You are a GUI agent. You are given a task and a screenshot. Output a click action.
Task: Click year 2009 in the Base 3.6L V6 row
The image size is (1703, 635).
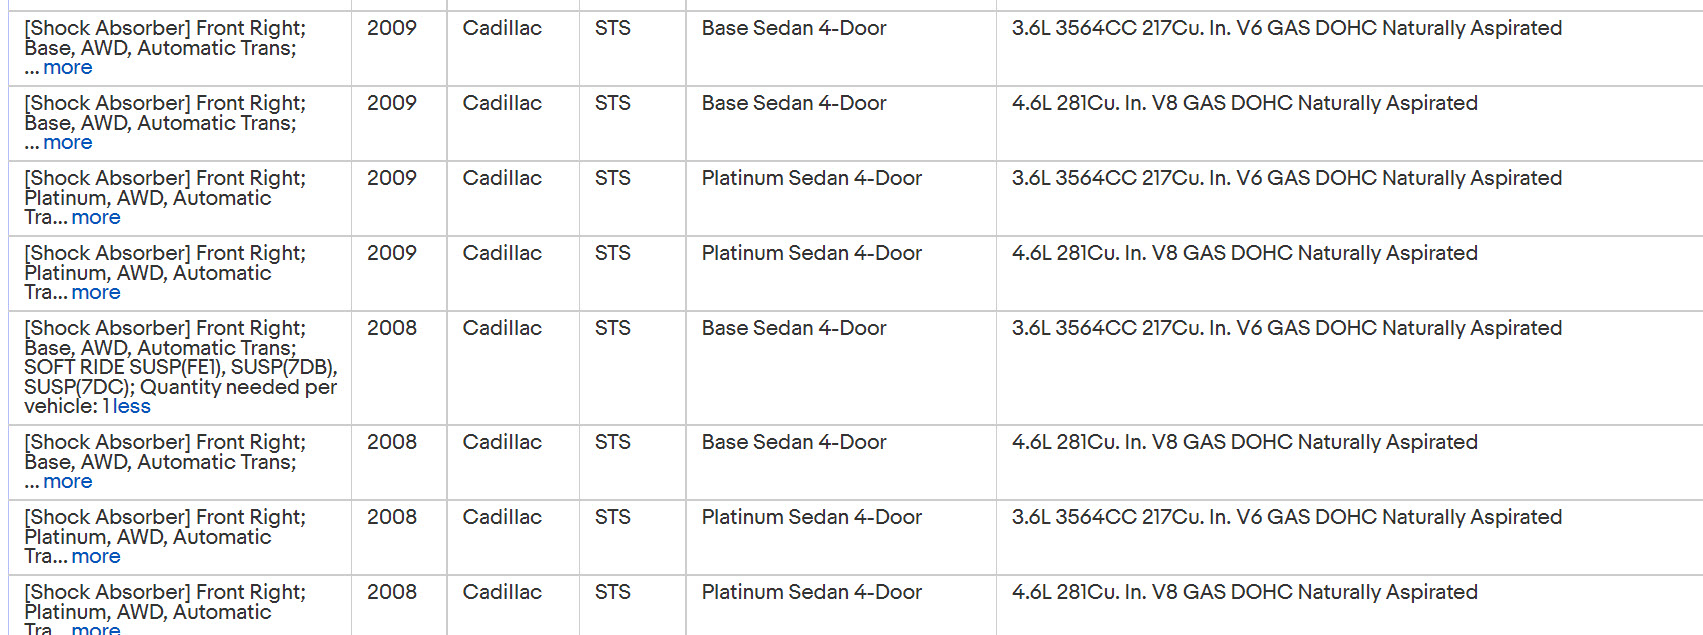pos(391,28)
